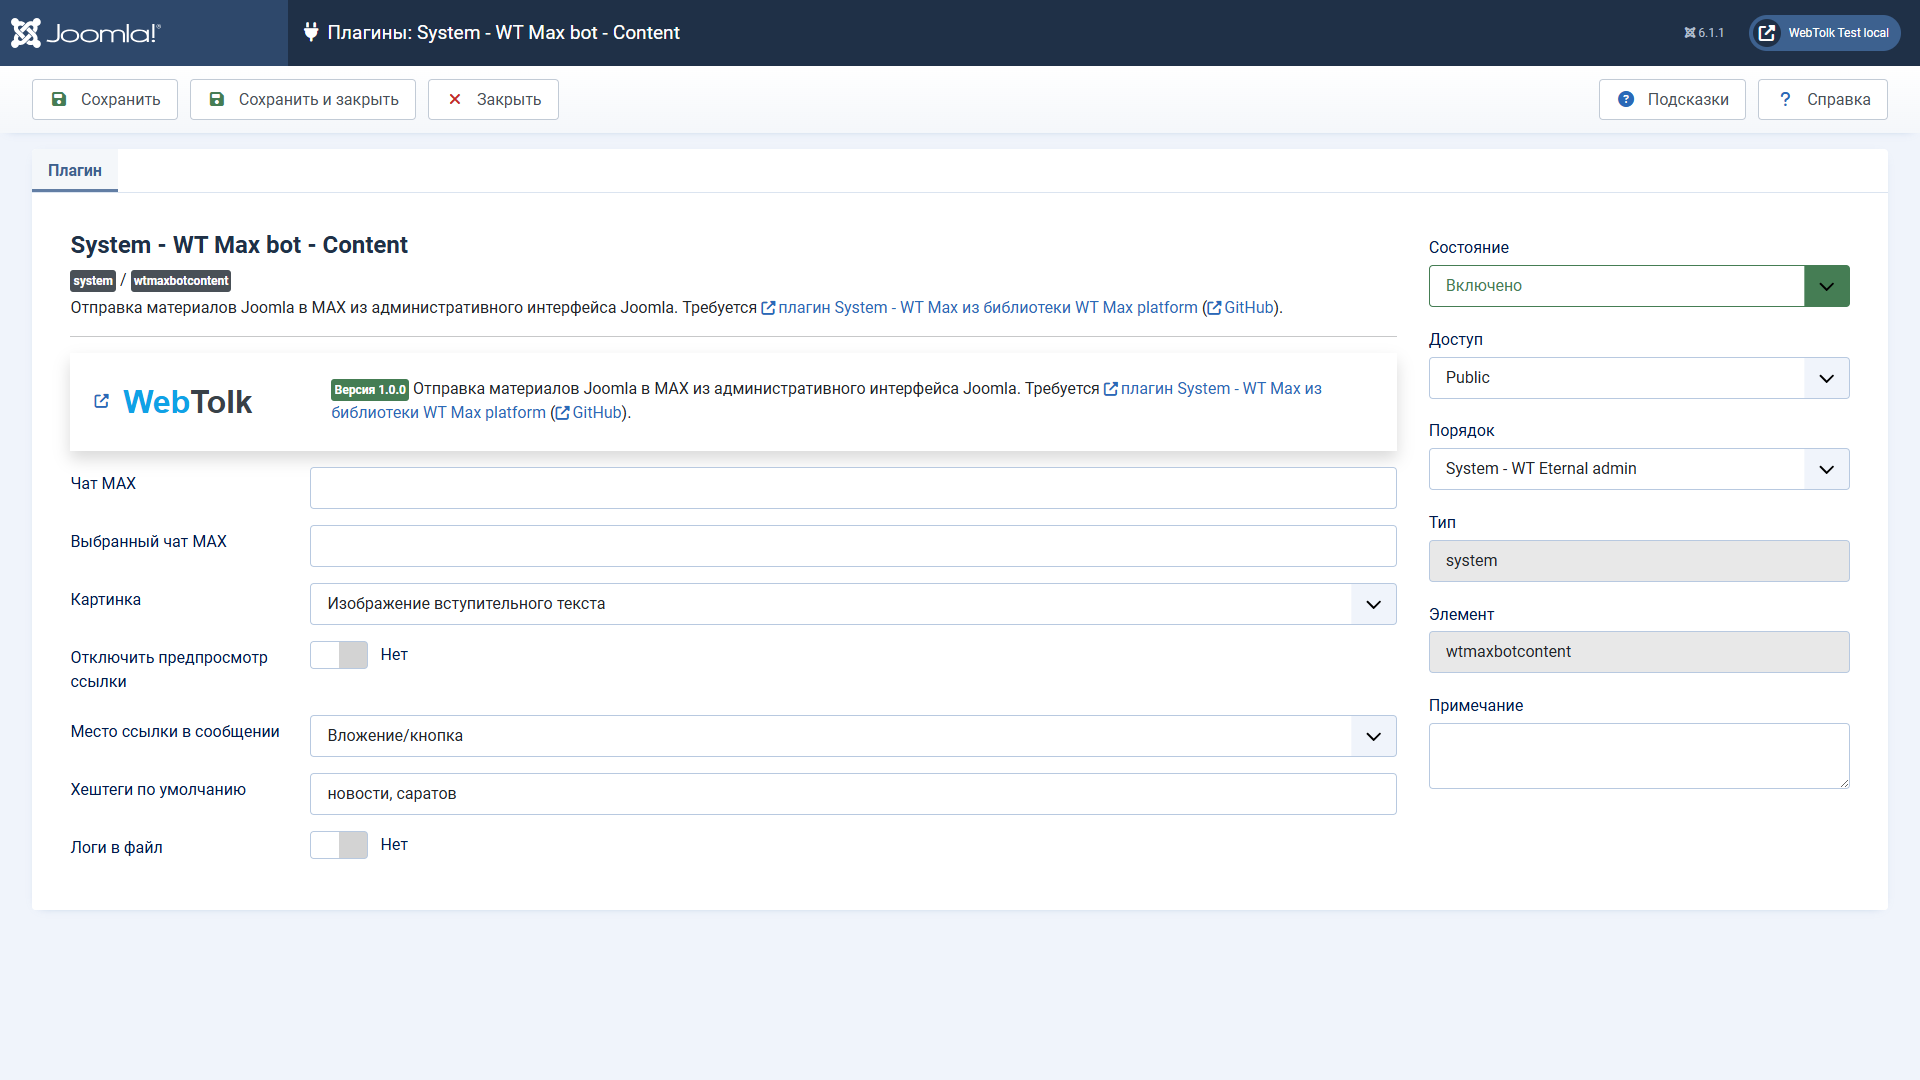Close editing with Закрыть button

click(493, 99)
